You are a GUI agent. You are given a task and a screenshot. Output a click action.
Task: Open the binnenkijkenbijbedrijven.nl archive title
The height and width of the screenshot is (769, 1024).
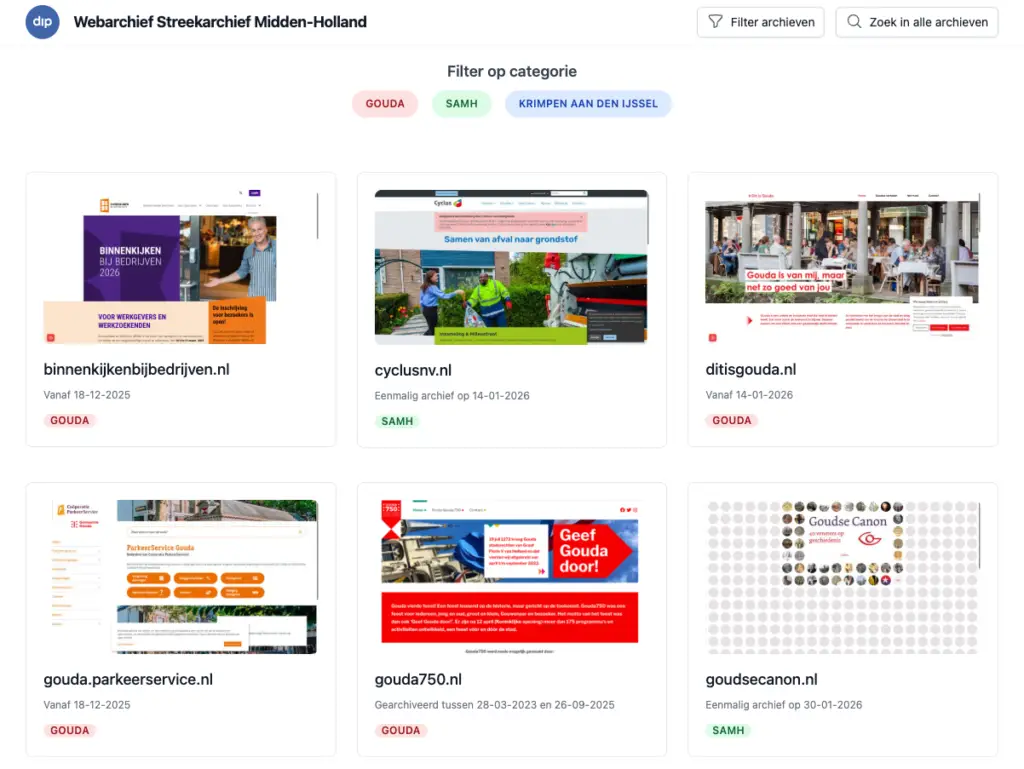pyautogui.click(x=136, y=369)
